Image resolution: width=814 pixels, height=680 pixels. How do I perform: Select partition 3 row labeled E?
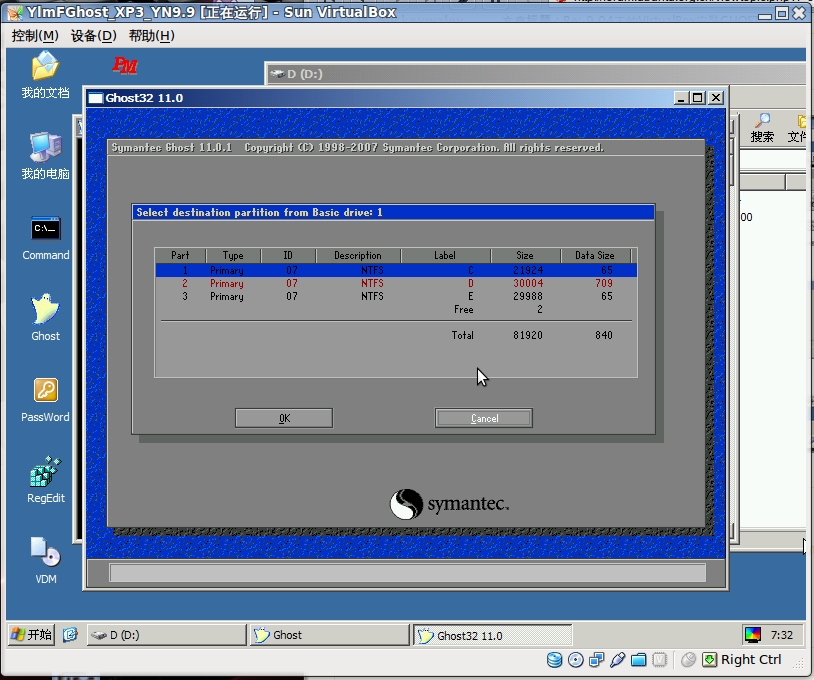click(396, 296)
